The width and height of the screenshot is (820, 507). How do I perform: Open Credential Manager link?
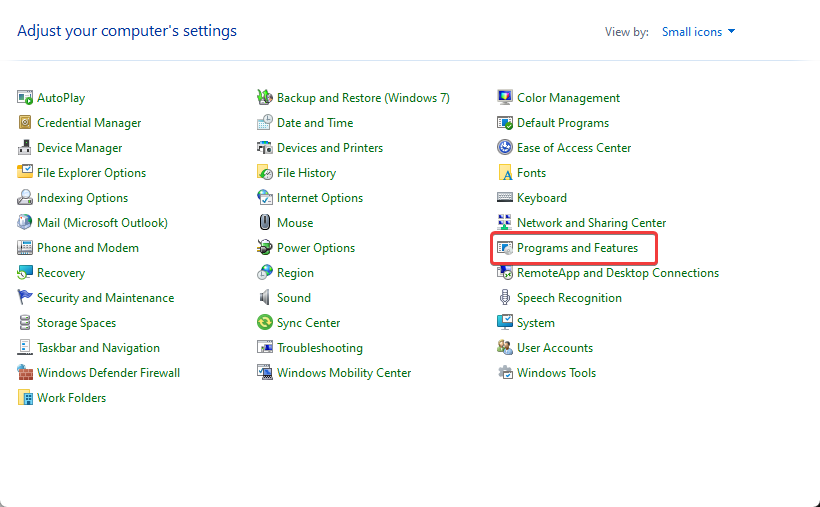tap(89, 123)
